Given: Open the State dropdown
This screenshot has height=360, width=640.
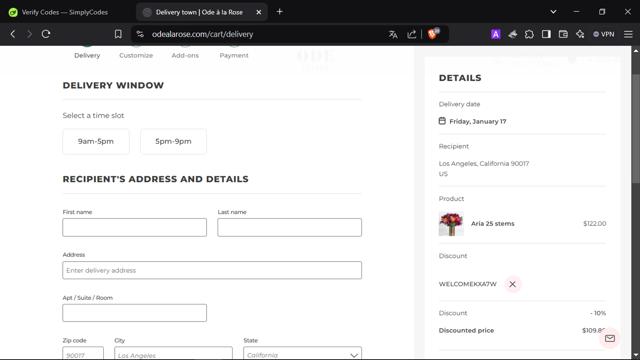Looking at the screenshot, I should (x=302, y=353).
